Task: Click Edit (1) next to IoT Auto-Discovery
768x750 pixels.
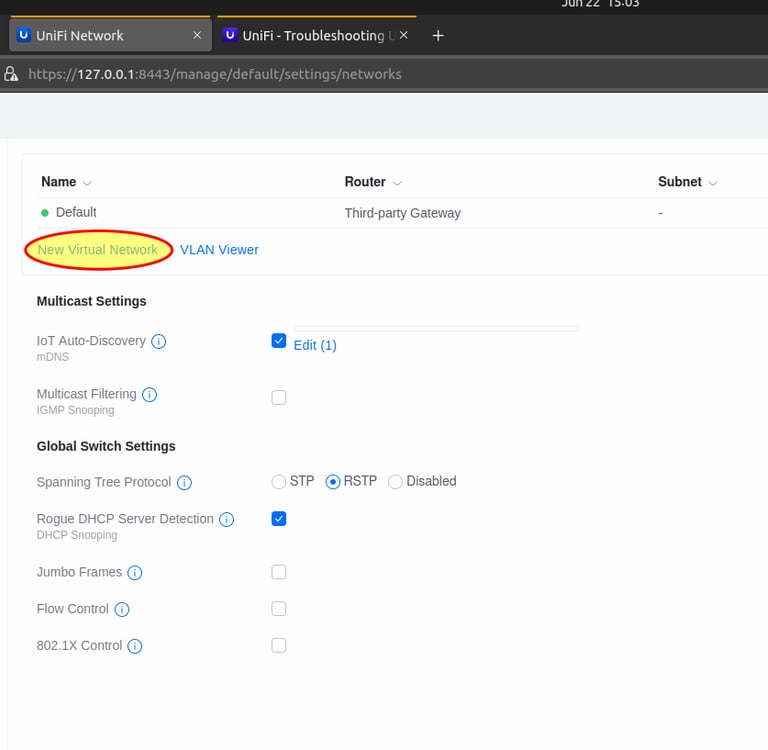Action: click(315, 345)
